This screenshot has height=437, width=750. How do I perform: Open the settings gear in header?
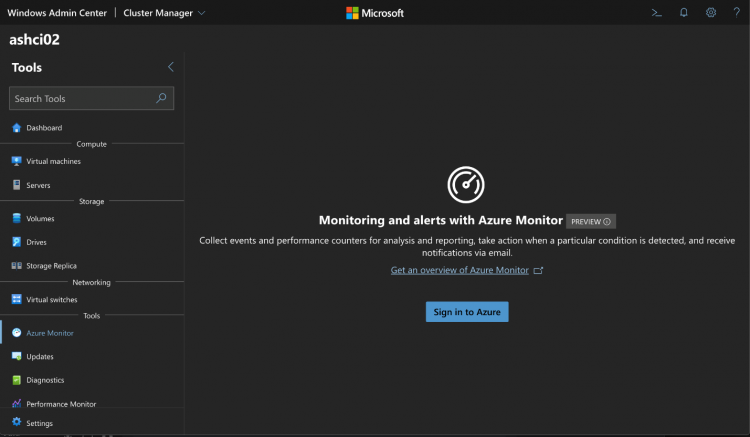(x=711, y=13)
